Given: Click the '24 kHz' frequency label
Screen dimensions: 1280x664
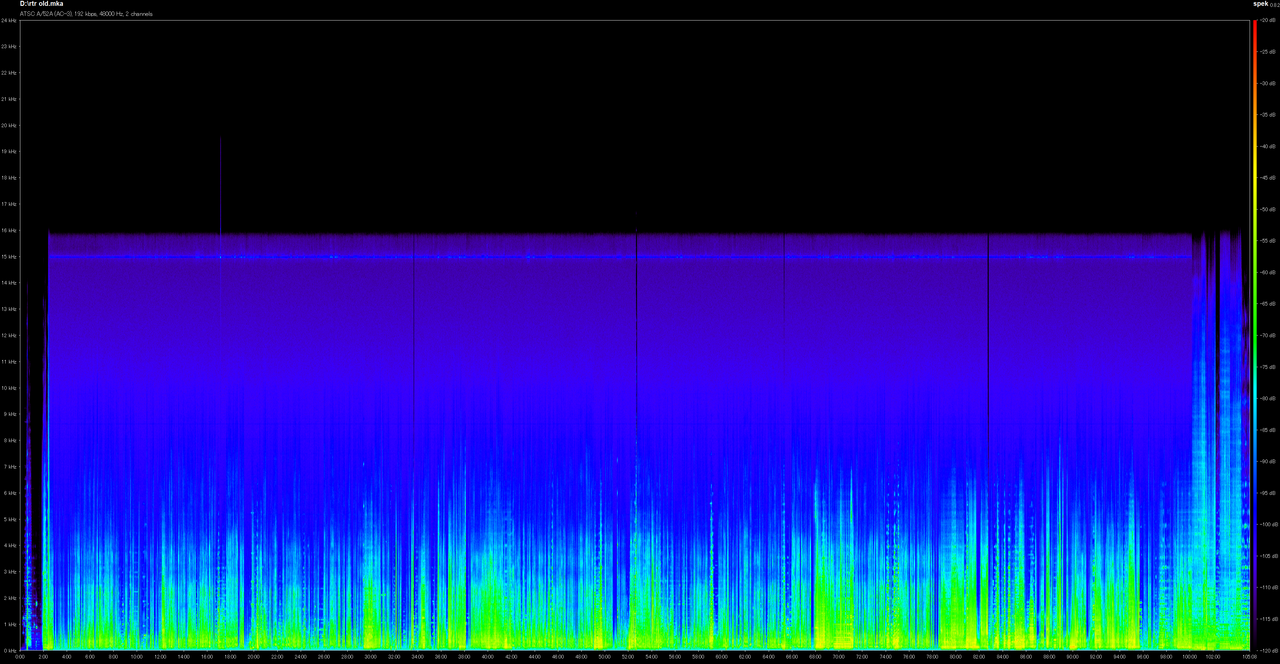Looking at the screenshot, I should click(9, 20).
